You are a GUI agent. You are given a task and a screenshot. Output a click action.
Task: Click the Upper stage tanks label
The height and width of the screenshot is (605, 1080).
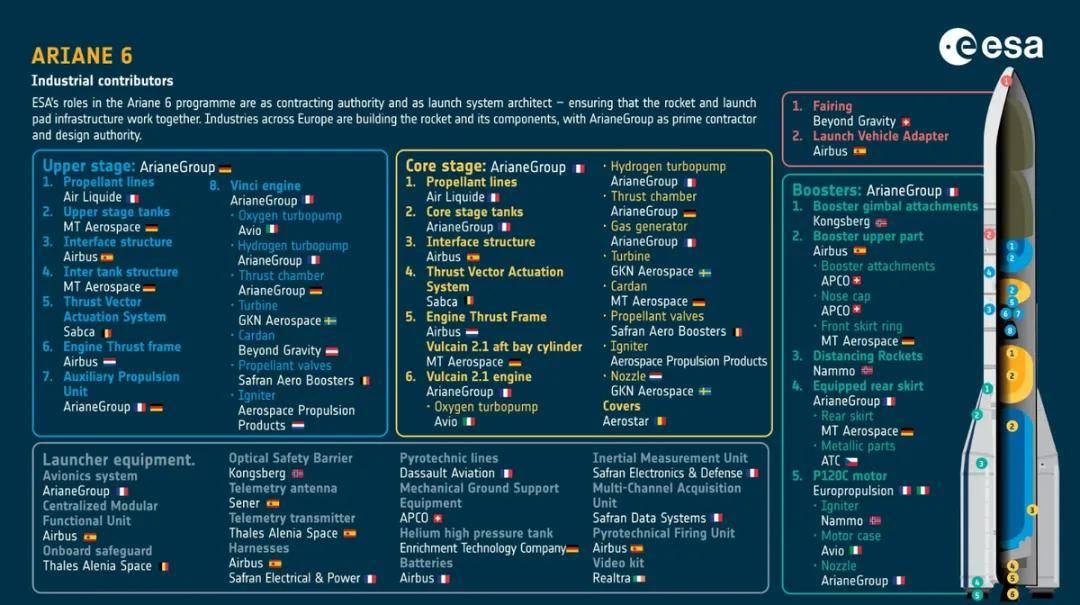[116, 212]
